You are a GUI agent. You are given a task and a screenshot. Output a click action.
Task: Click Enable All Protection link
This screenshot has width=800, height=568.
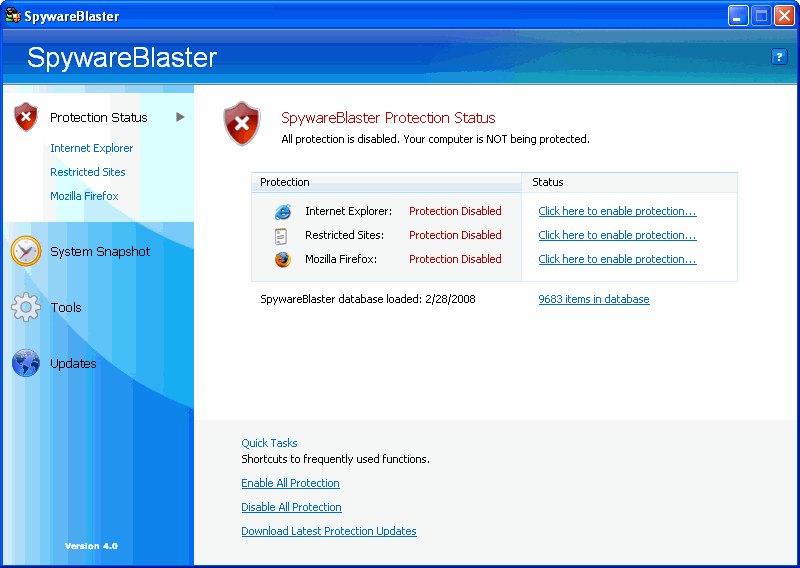(x=290, y=484)
